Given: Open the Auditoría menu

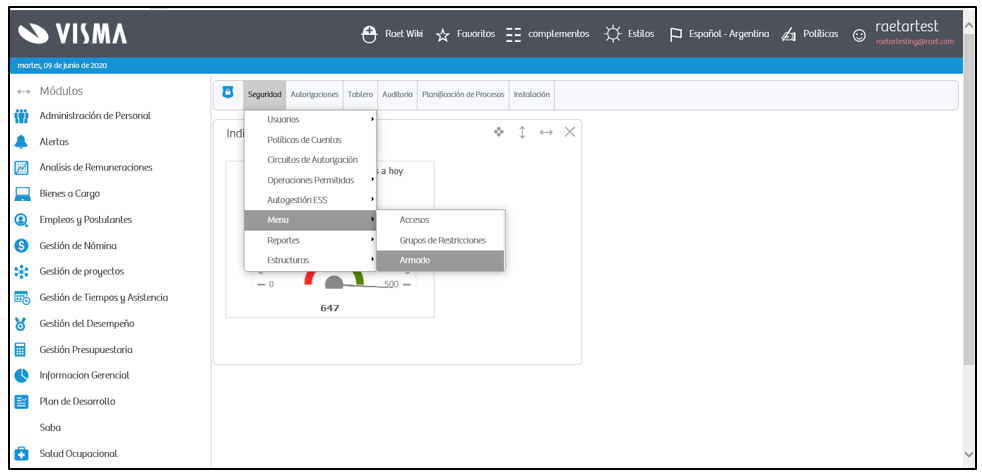Looking at the screenshot, I should coord(397,95).
